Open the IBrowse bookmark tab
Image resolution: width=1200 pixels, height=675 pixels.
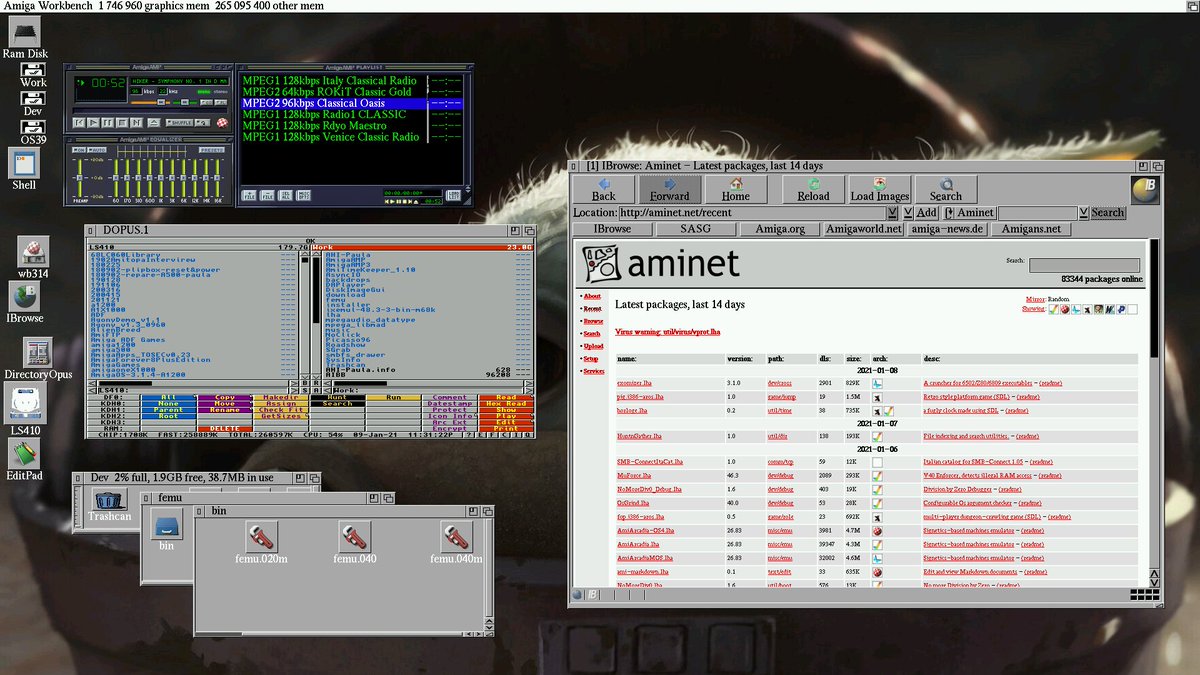click(x=612, y=229)
